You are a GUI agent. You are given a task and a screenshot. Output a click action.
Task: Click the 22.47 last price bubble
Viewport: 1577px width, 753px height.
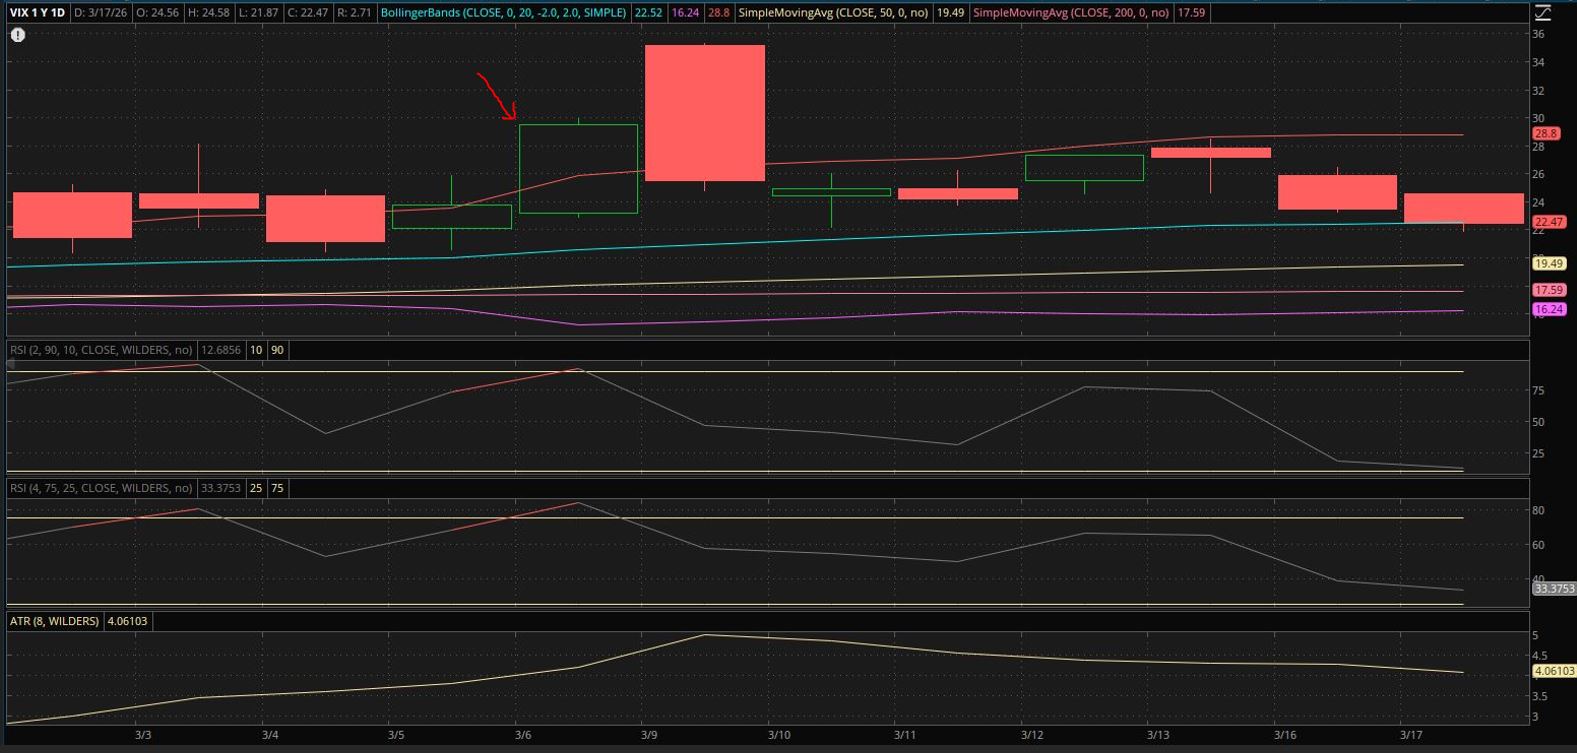1548,222
